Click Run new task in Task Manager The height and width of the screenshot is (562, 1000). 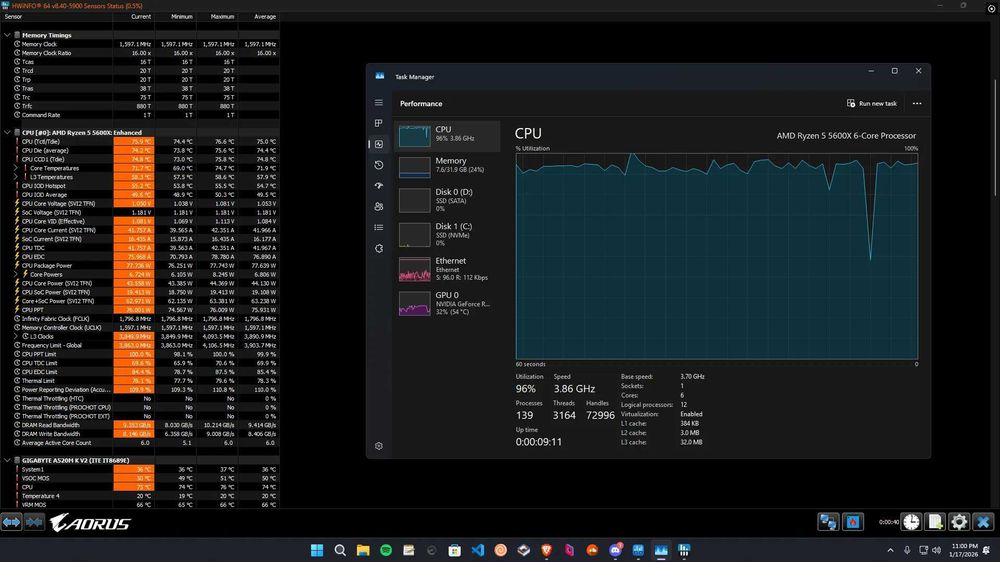point(871,103)
